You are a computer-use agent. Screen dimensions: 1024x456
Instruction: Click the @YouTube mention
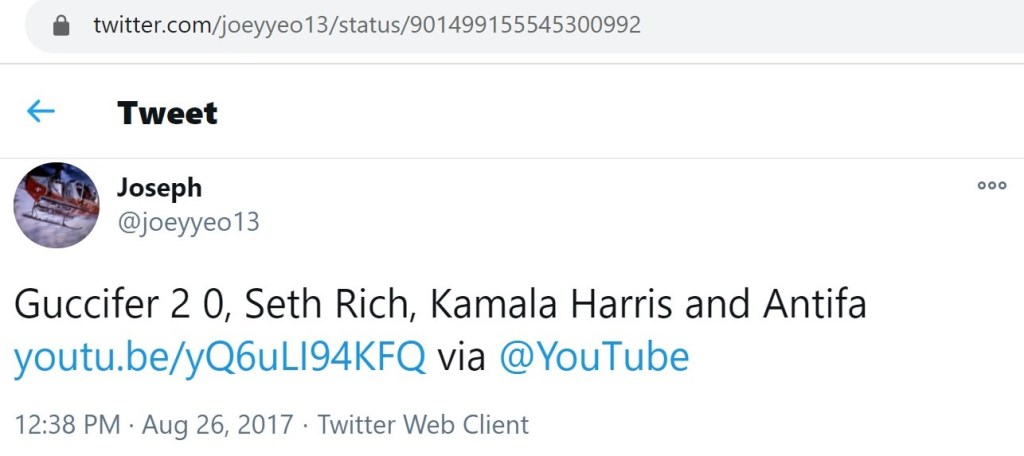click(594, 357)
